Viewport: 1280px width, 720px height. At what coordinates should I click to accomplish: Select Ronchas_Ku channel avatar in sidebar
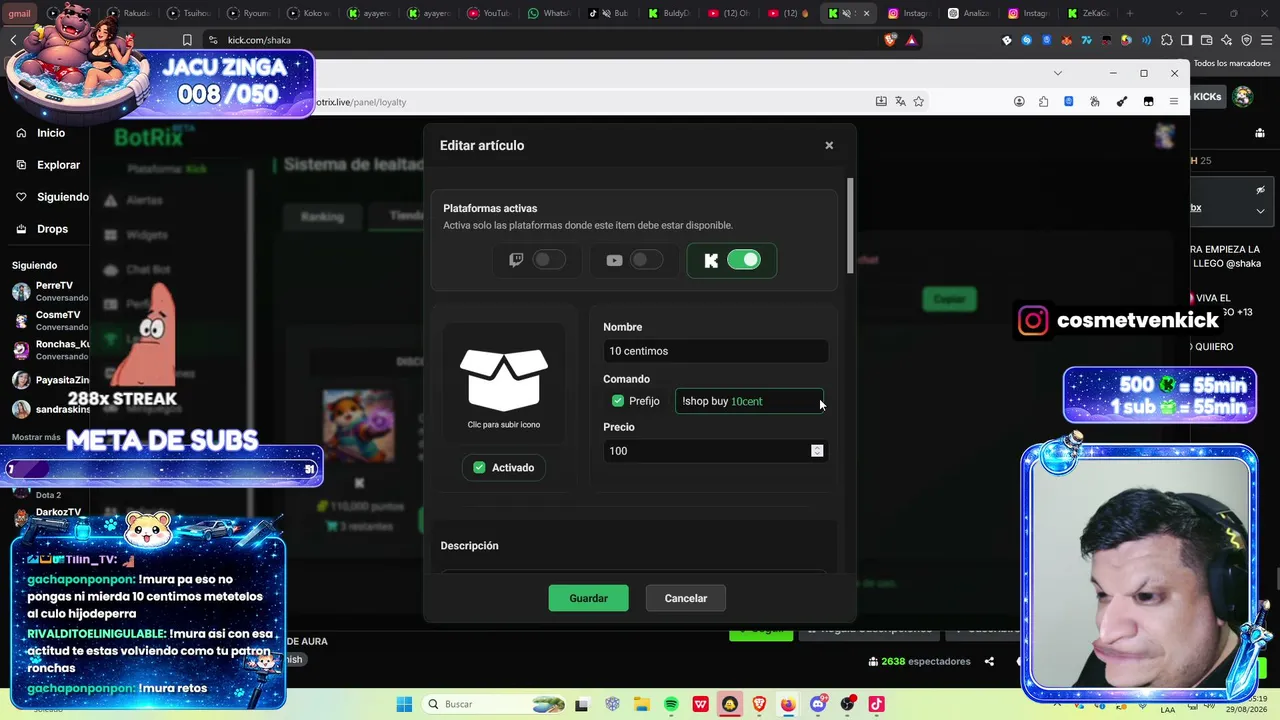(21, 350)
